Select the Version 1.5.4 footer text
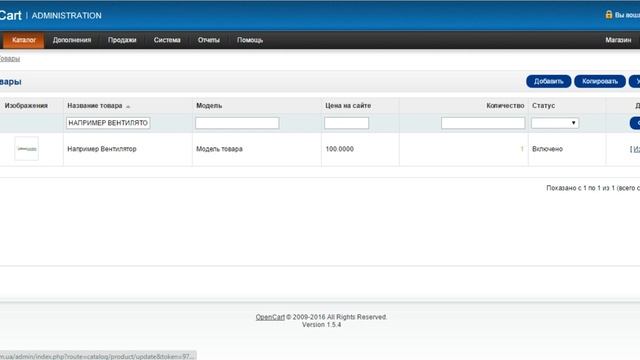This screenshot has height=360, width=640. [322, 325]
